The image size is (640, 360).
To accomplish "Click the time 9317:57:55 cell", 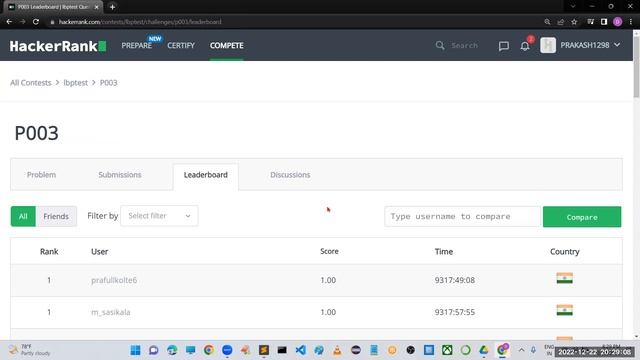I will click(455, 312).
